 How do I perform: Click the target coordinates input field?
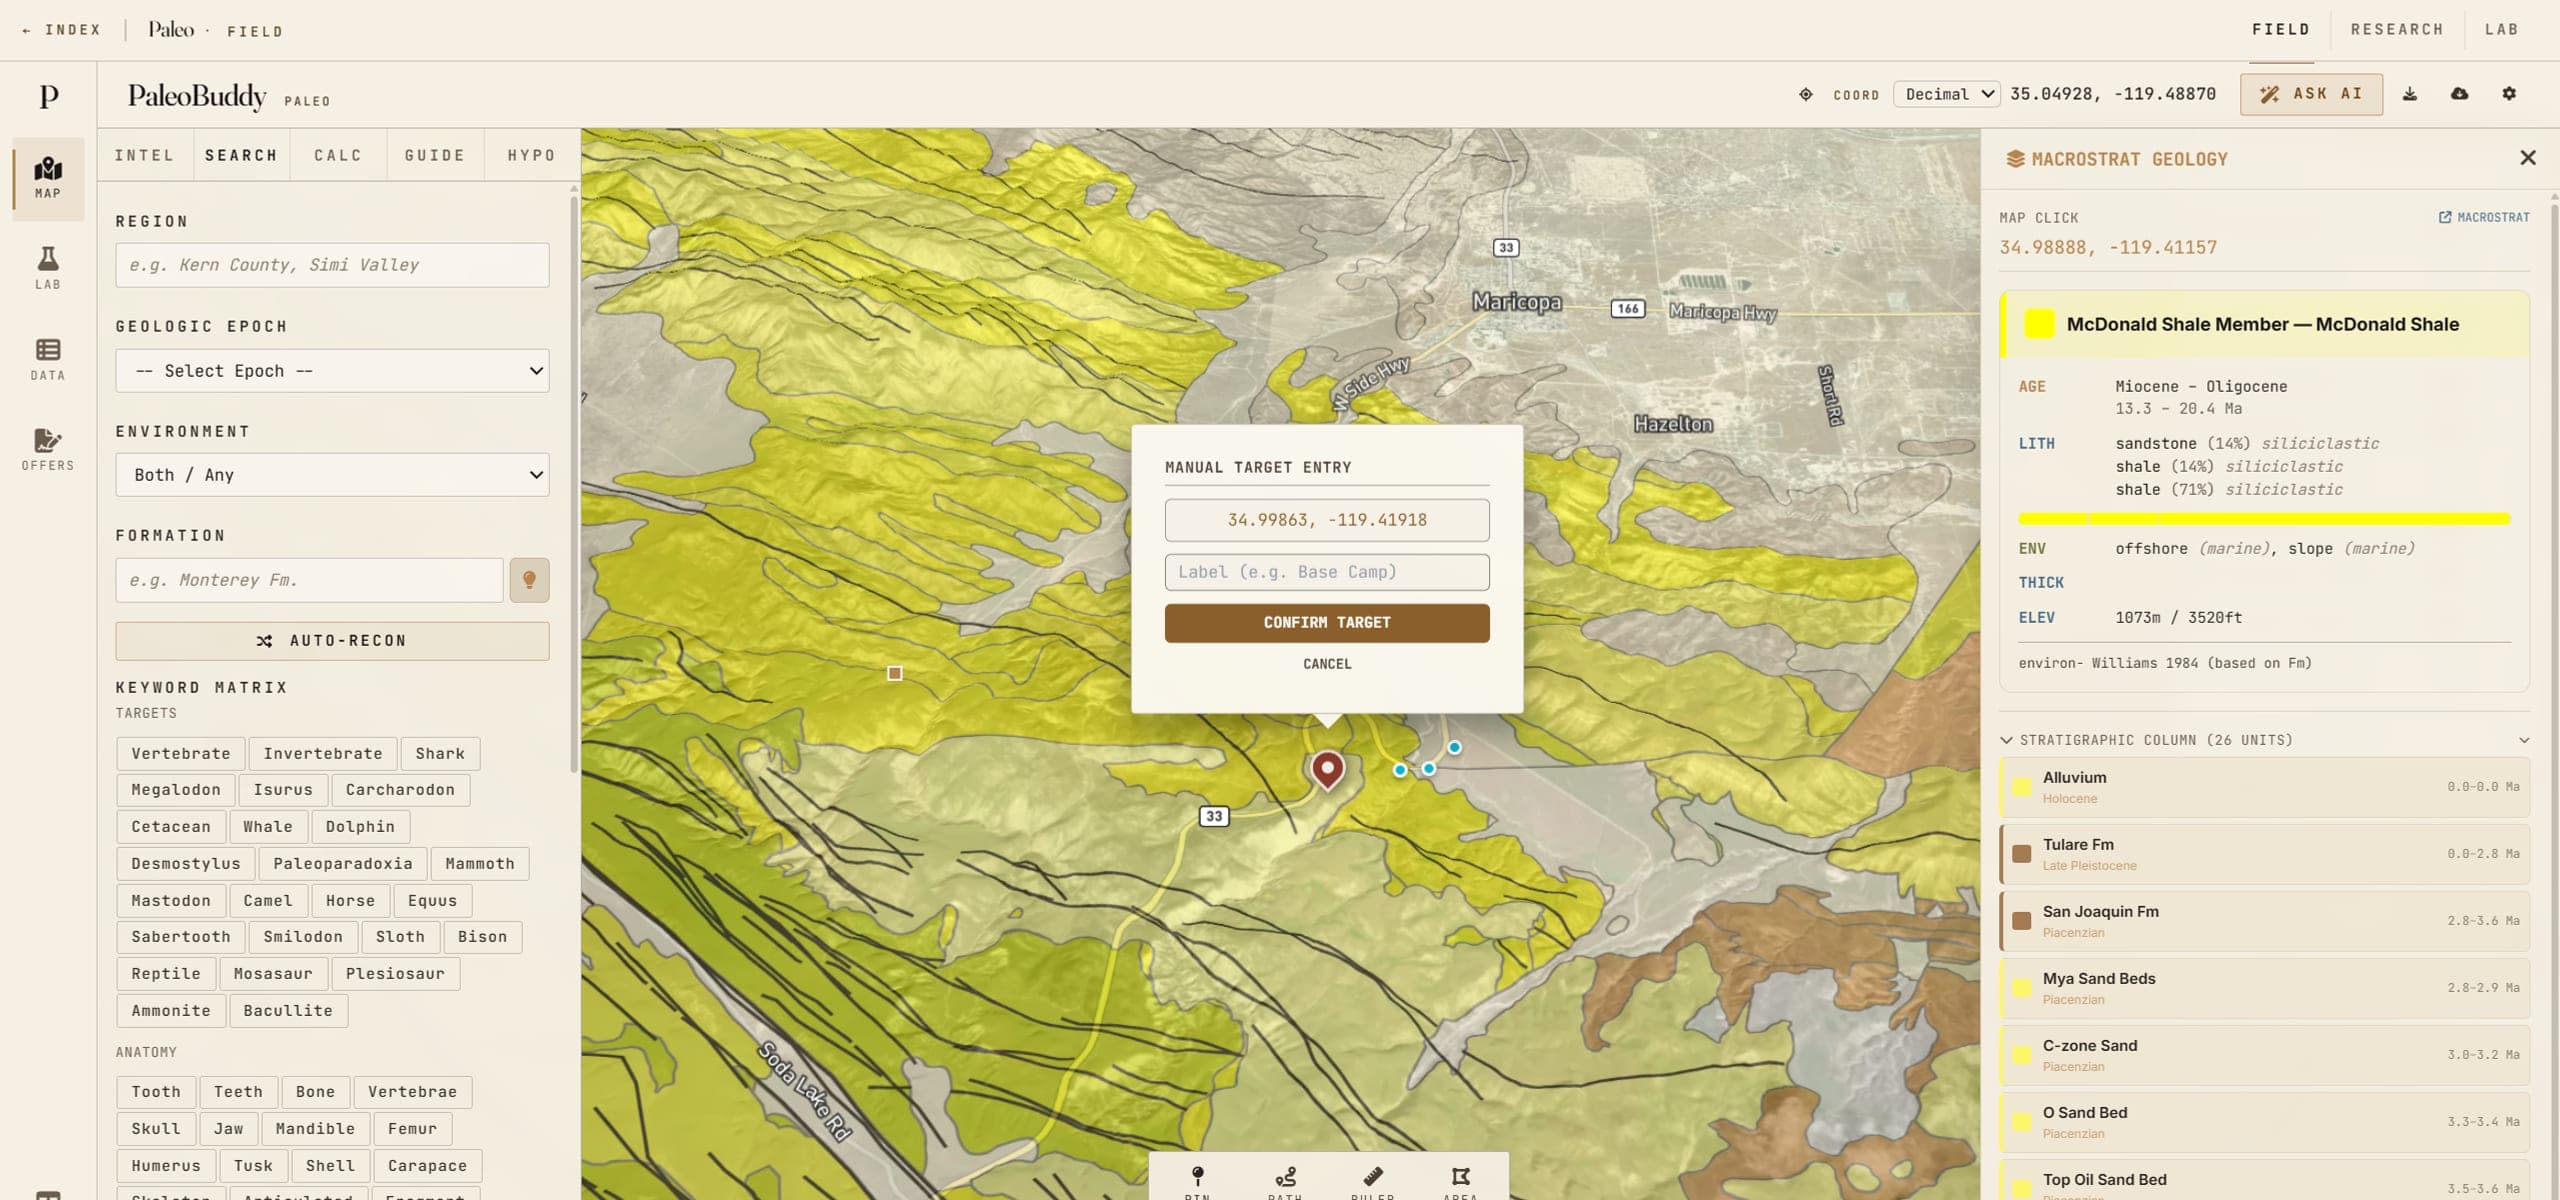pos(1327,520)
